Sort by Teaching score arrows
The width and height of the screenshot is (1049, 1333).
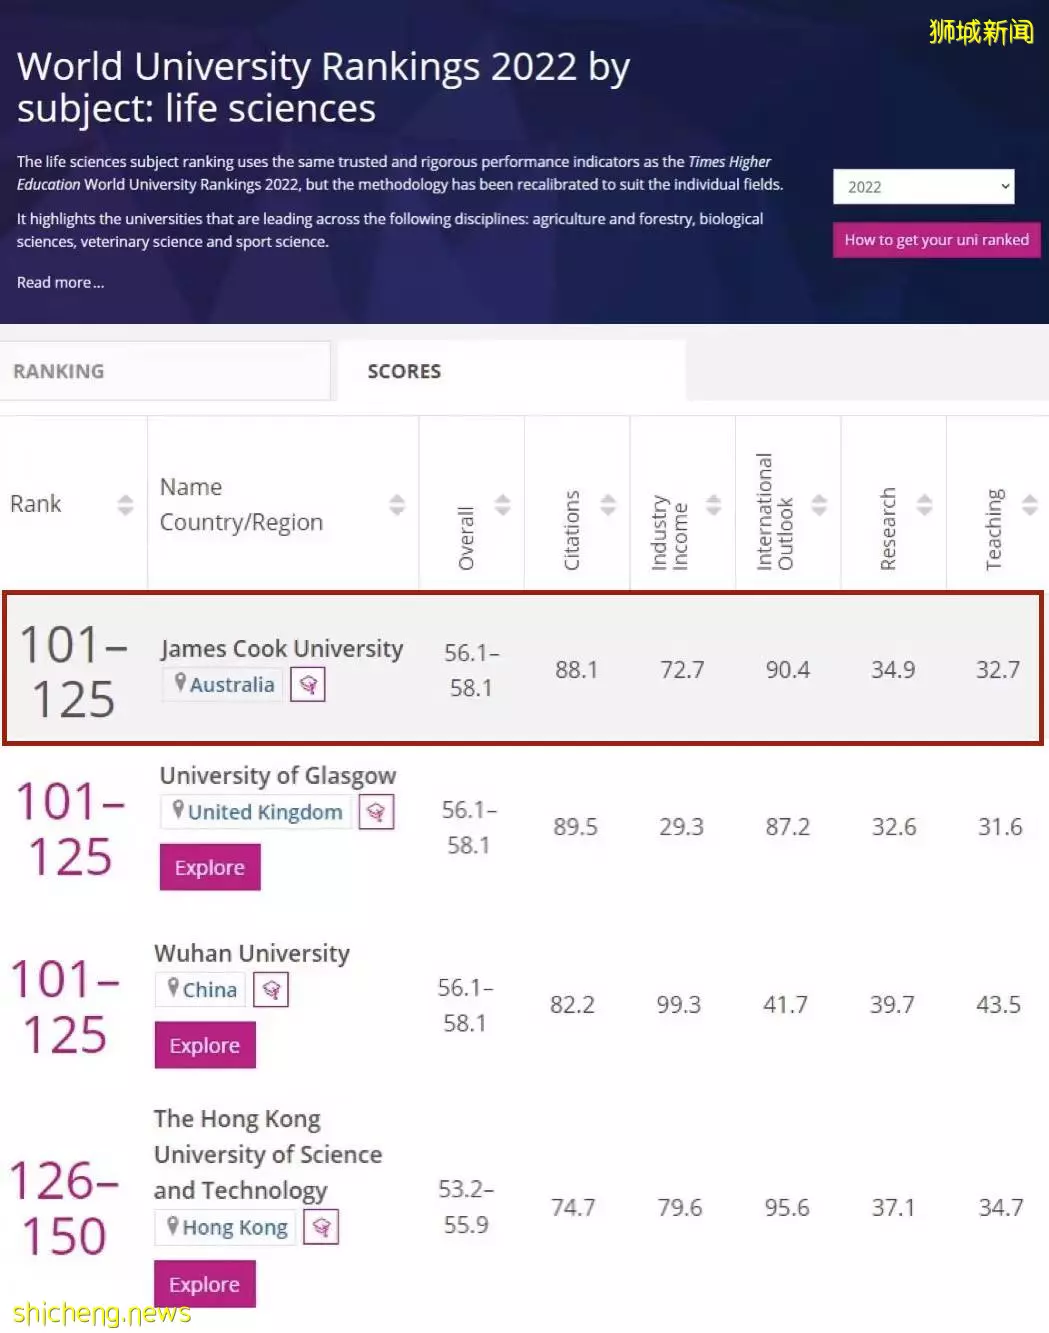1030,505
